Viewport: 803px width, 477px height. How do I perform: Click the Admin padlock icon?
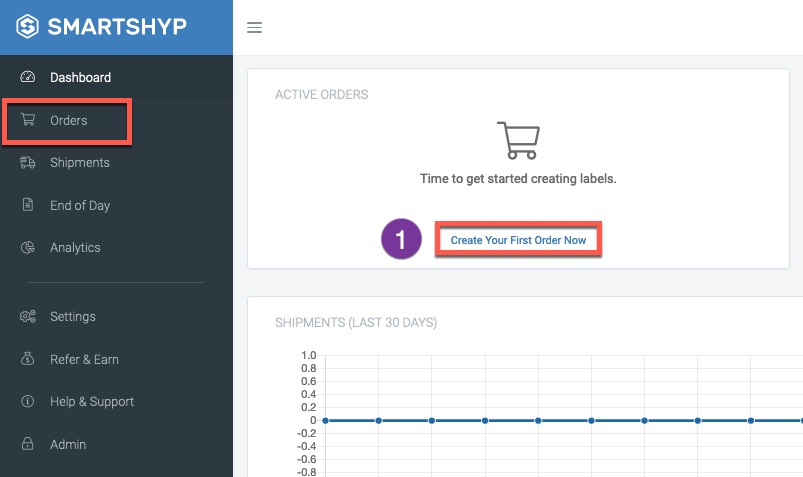click(x=28, y=444)
